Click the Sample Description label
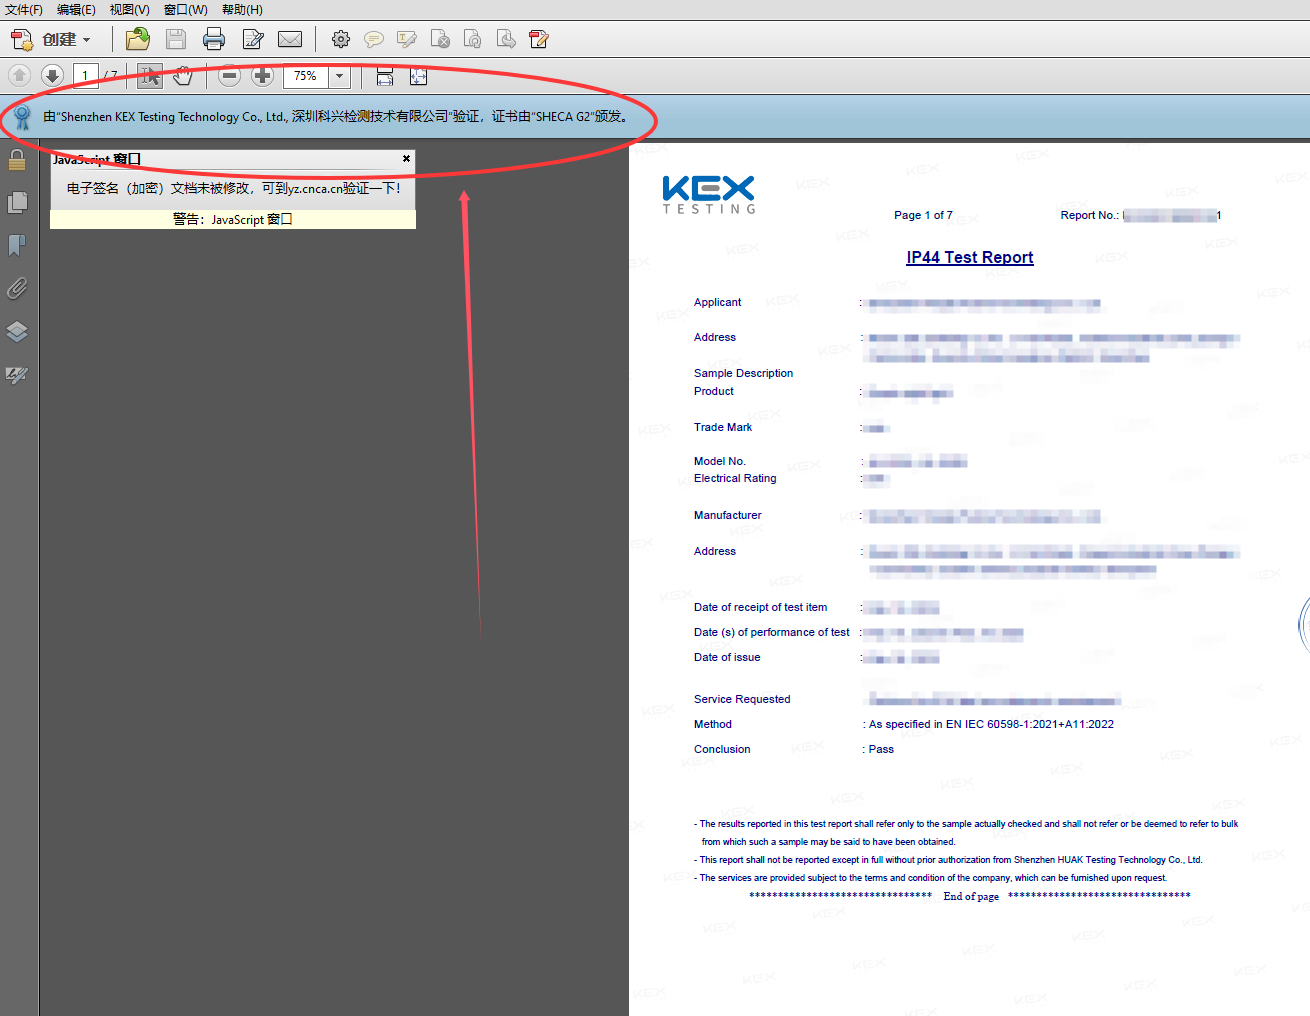This screenshot has height=1016, width=1310. point(743,373)
